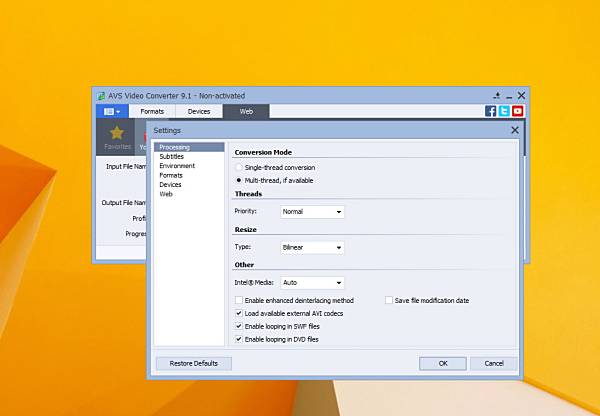Click the Threads section heading
The height and width of the screenshot is (416, 600).
[x=248, y=194]
